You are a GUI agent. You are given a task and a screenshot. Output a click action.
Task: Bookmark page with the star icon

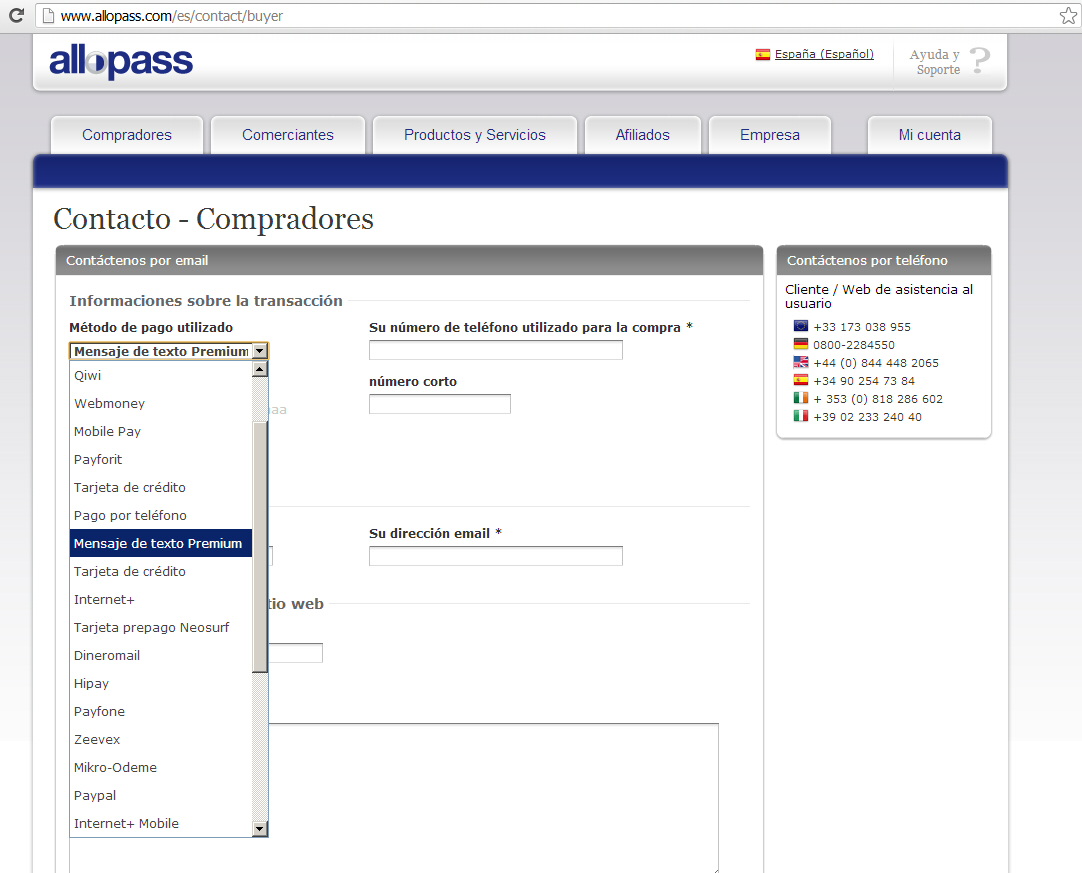point(1068,16)
